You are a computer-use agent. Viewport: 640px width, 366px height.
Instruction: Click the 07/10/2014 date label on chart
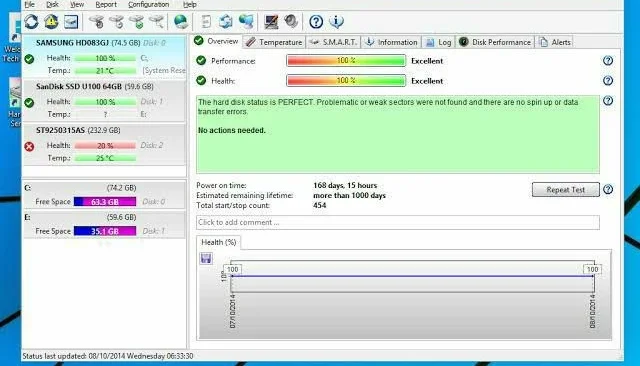tap(233, 311)
